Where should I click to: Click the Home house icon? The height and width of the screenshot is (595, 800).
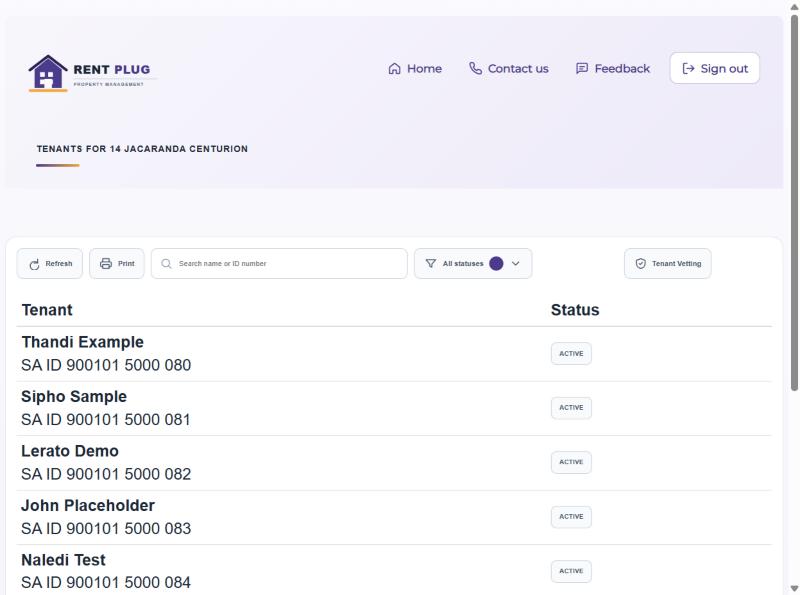pyautogui.click(x=394, y=68)
